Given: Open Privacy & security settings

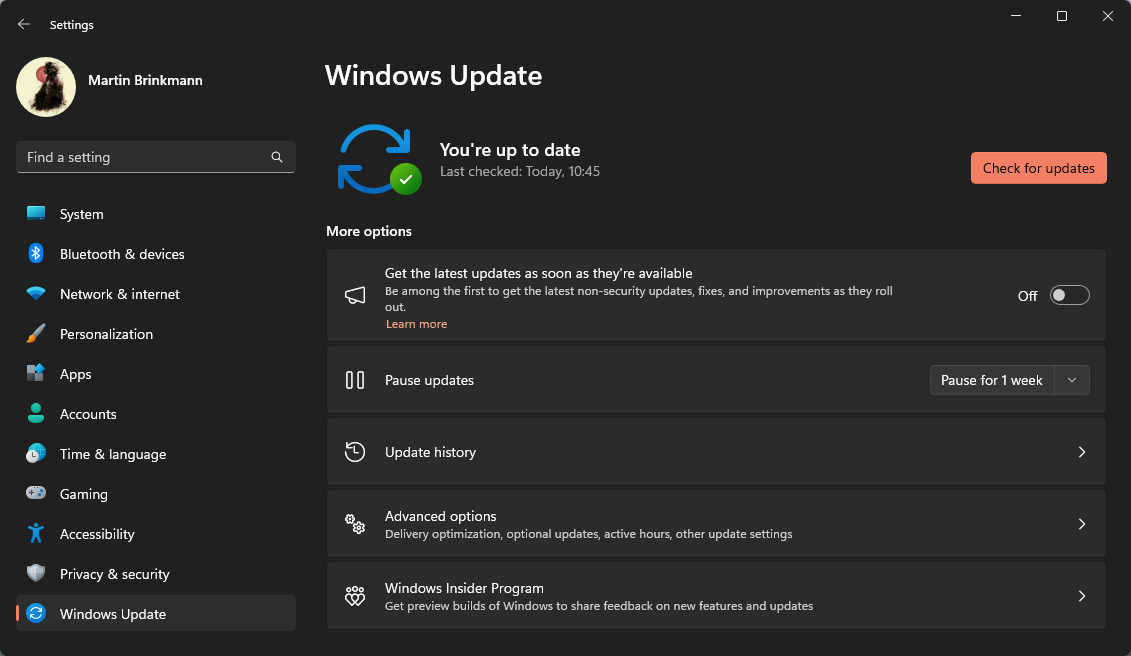Looking at the screenshot, I should (x=156, y=574).
